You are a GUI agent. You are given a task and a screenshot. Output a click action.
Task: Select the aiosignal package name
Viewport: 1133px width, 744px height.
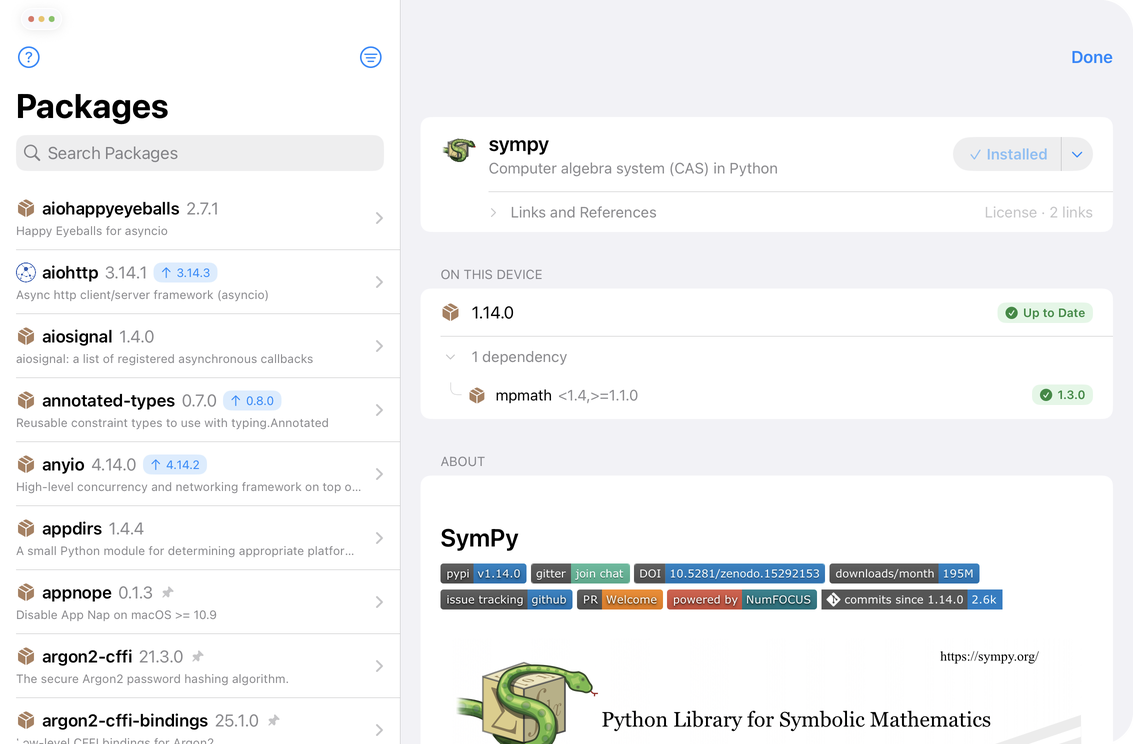coord(77,337)
